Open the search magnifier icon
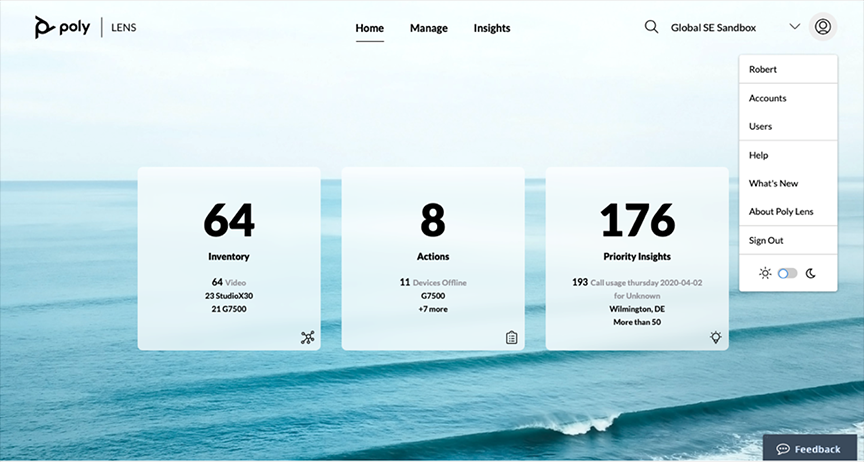This screenshot has height=462, width=864. click(x=651, y=27)
